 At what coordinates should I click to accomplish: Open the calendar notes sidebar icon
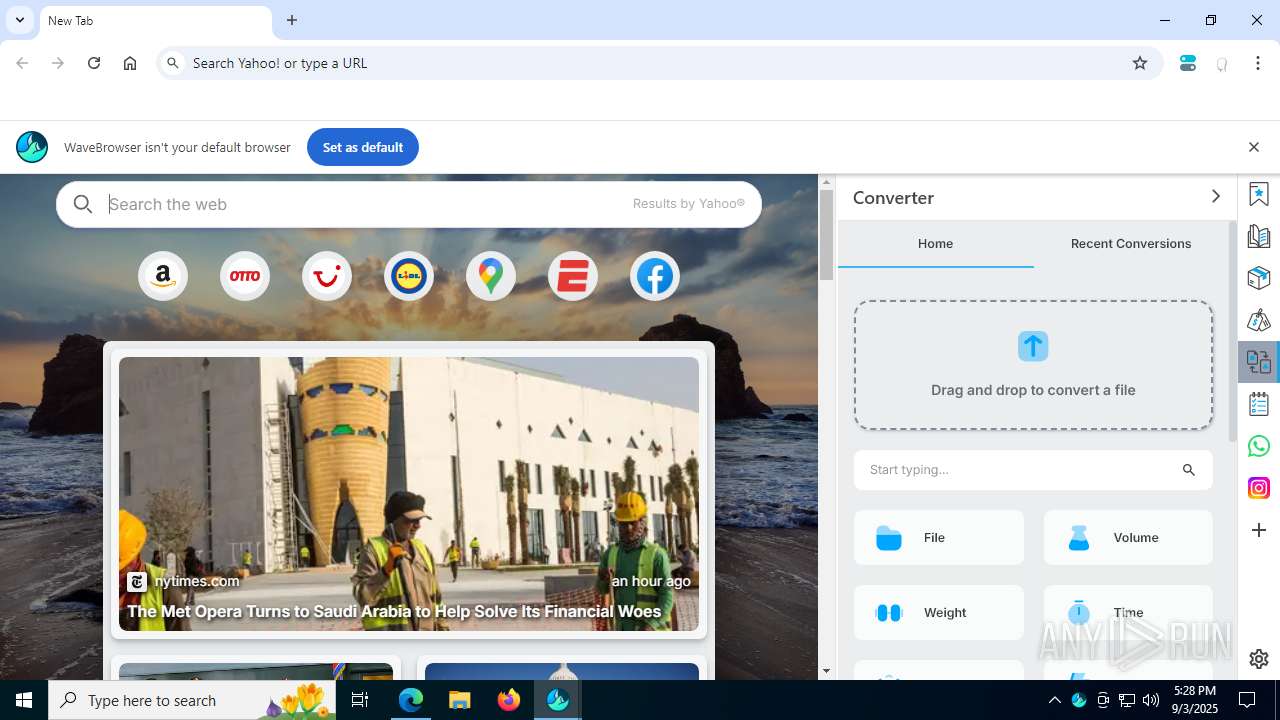click(1259, 404)
